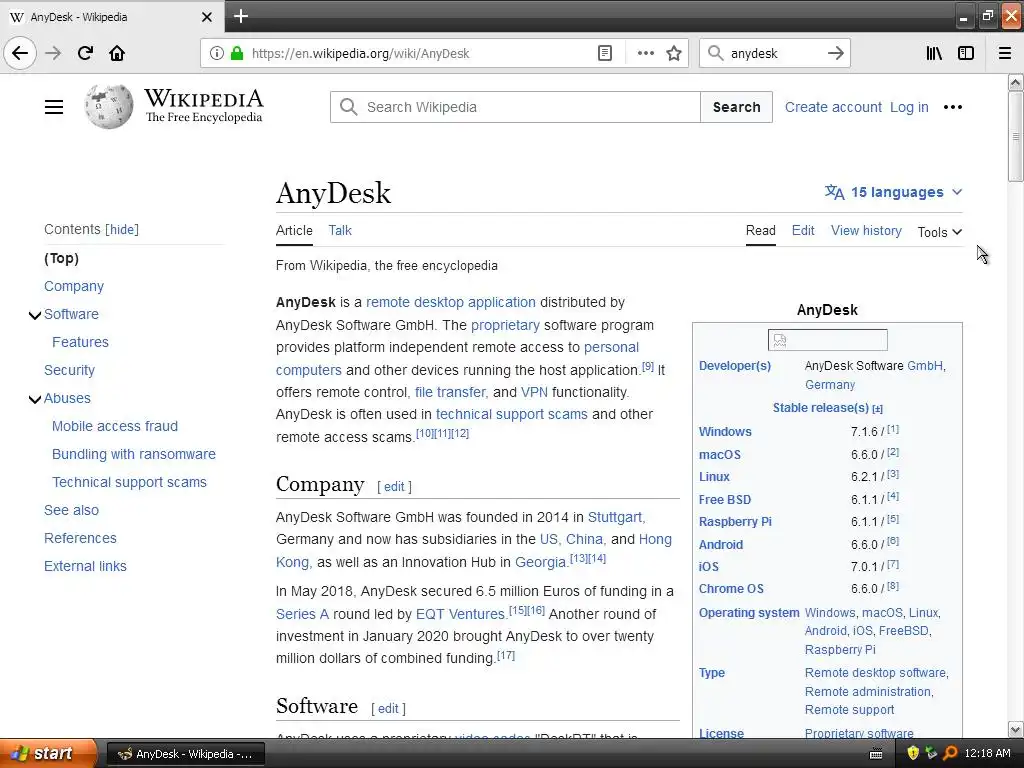Jump to Features in contents
Image resolution: width=1024 pixels, height=768 pixels.
click(80, 342)
